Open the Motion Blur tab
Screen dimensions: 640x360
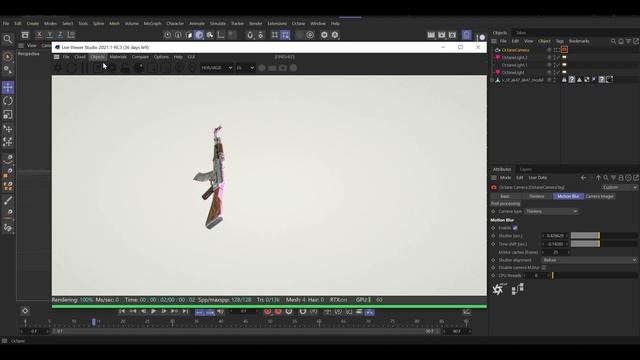(568, 196)
